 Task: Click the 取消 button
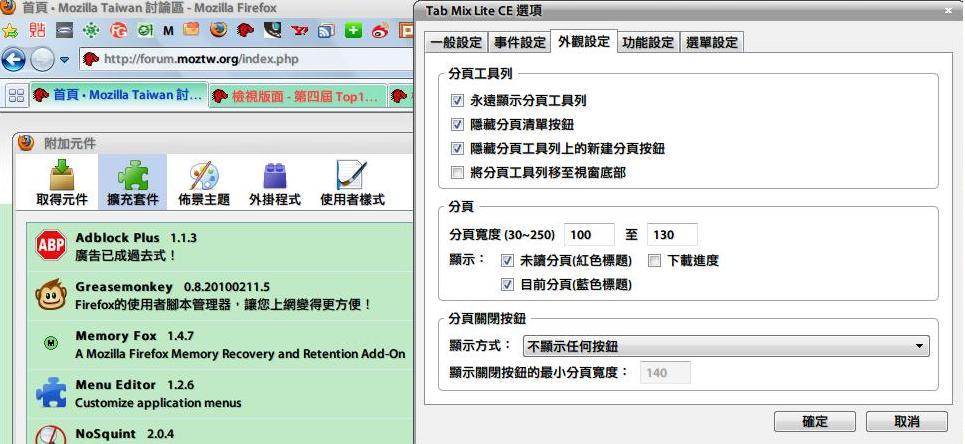click(906, 422)
